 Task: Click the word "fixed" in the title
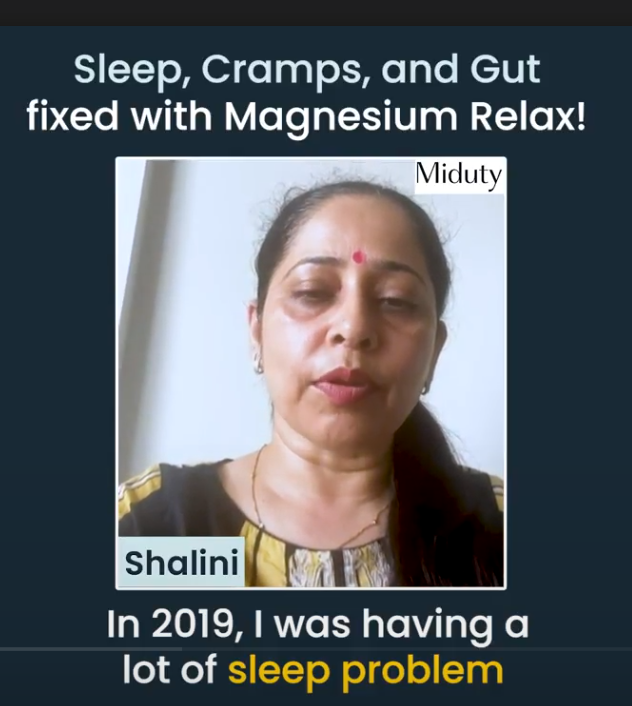72,116
